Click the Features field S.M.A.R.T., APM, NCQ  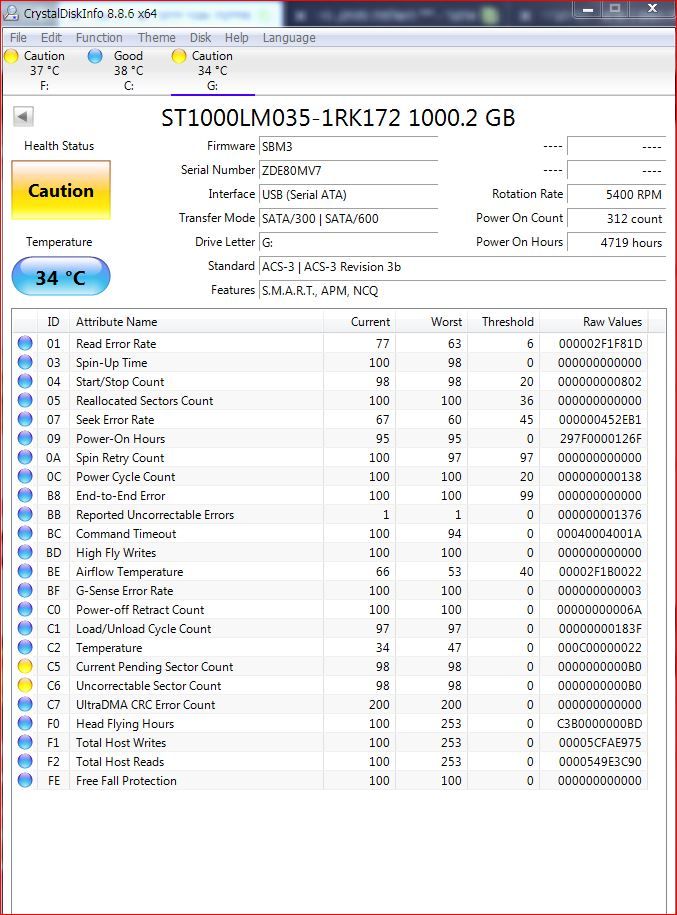tap(462, 290)
